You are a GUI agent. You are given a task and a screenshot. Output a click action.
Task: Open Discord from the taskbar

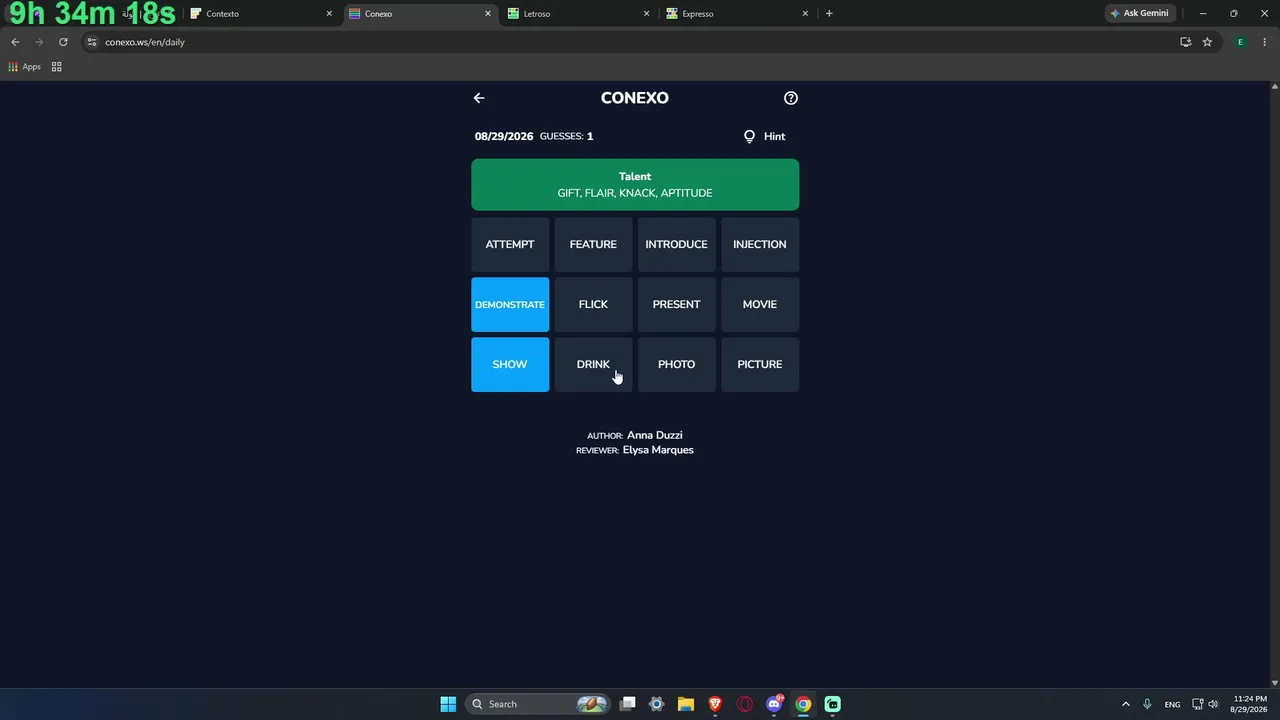click(x=774, y=704)
